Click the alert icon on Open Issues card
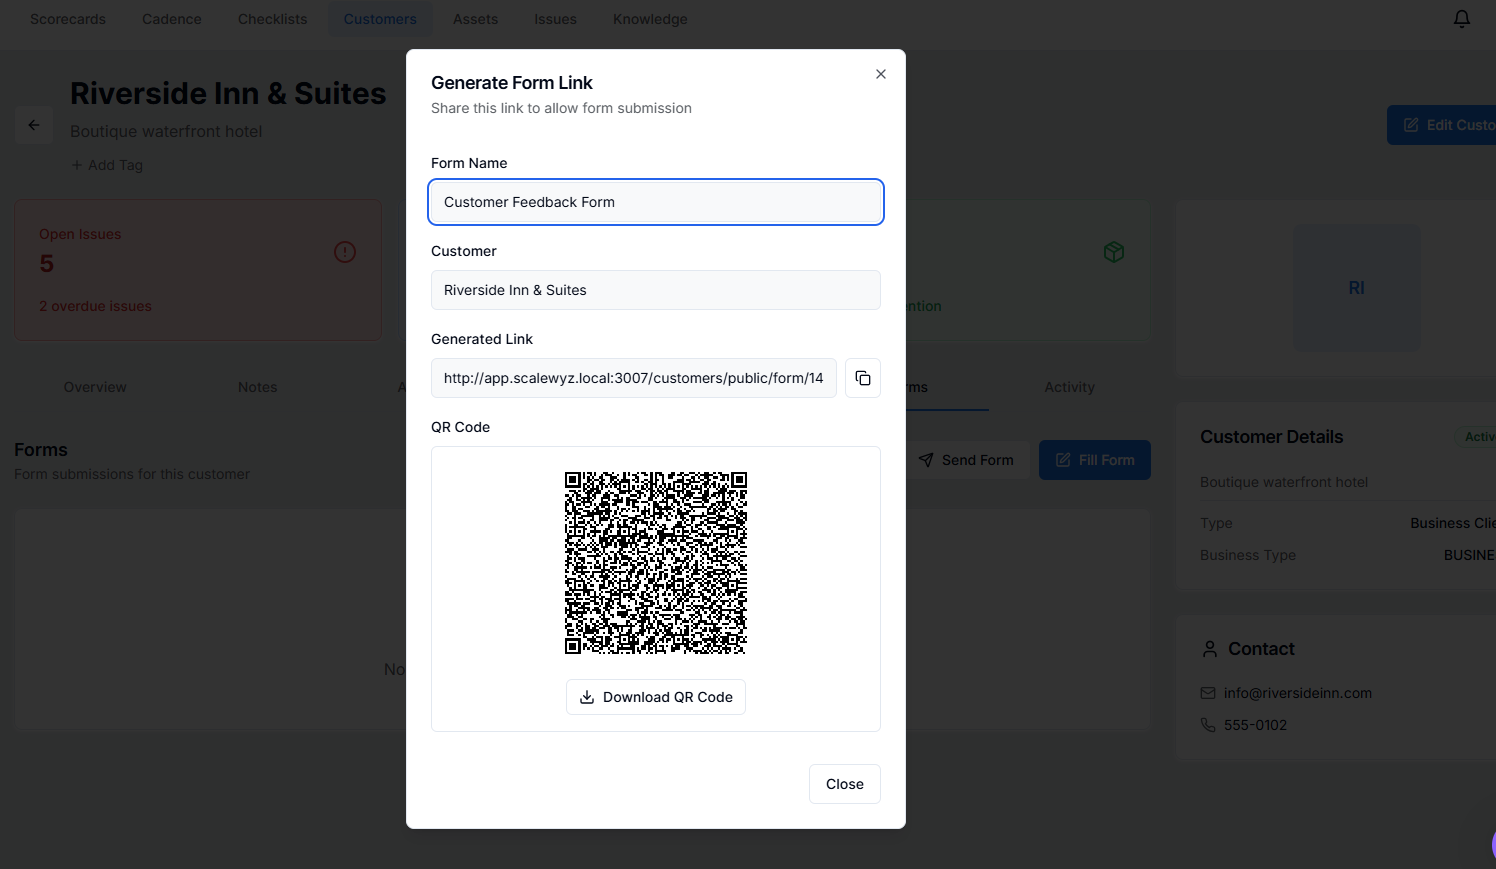1496x869 pixels. click(345, 252)
